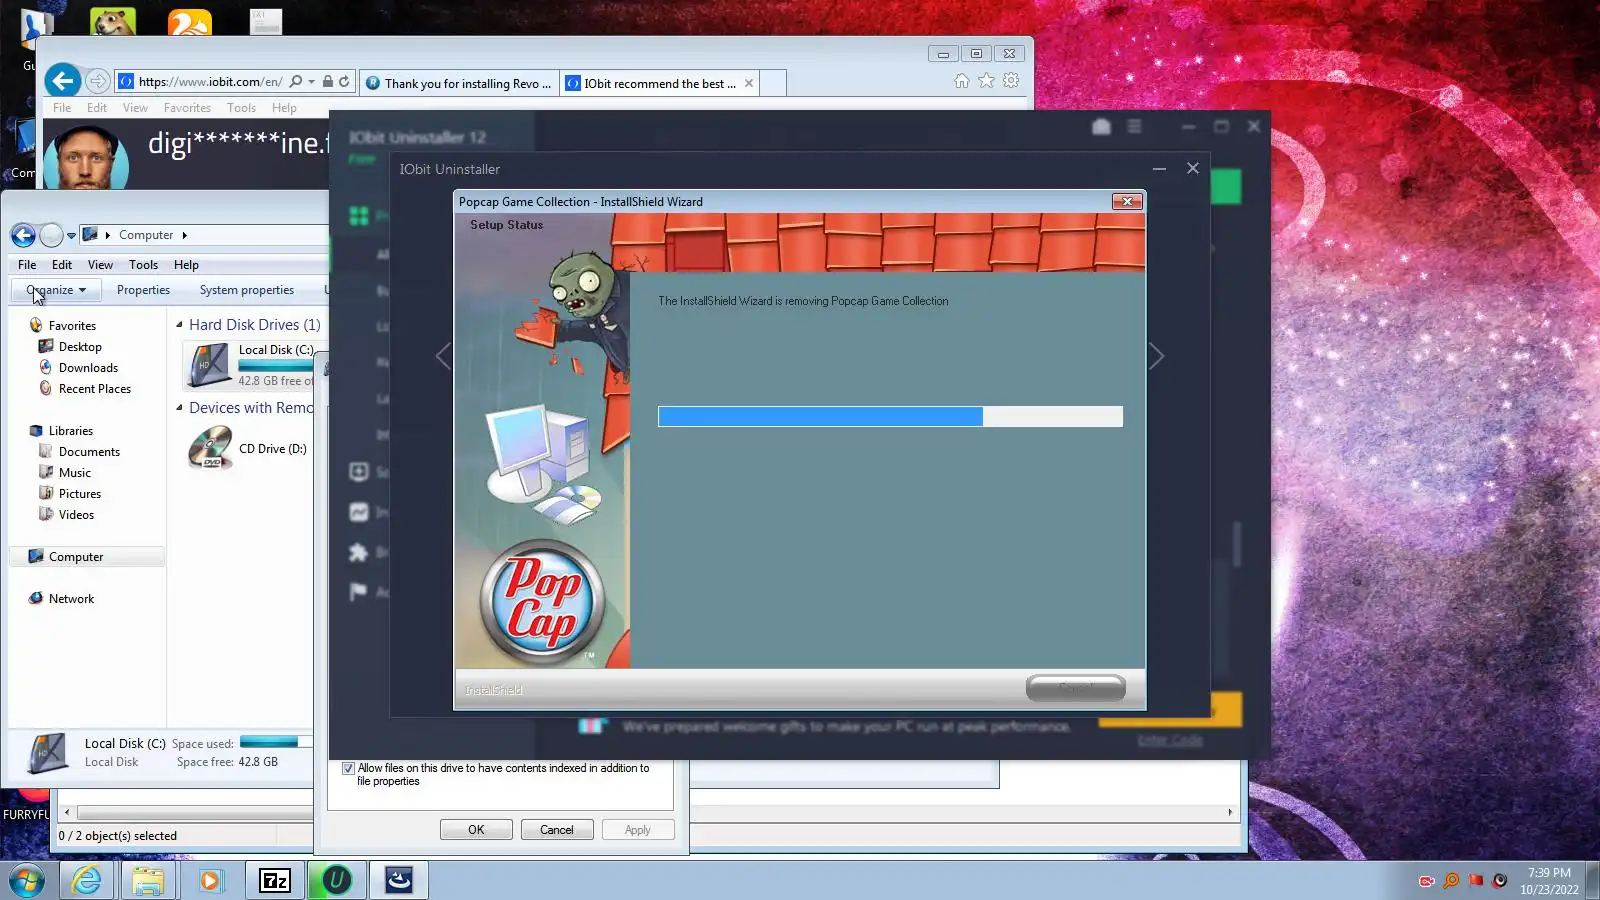1600x900 pixels.
Task: Collapse the Devices with Removable Storage group
Action: [x=180, y=407]
